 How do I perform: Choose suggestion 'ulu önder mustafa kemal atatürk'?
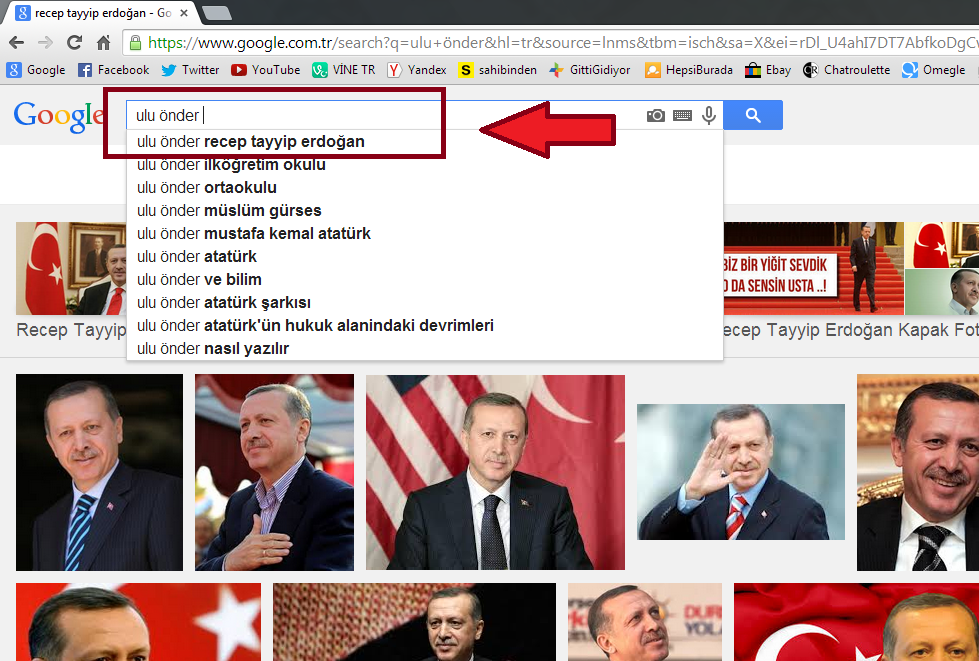tap(253, 234)
